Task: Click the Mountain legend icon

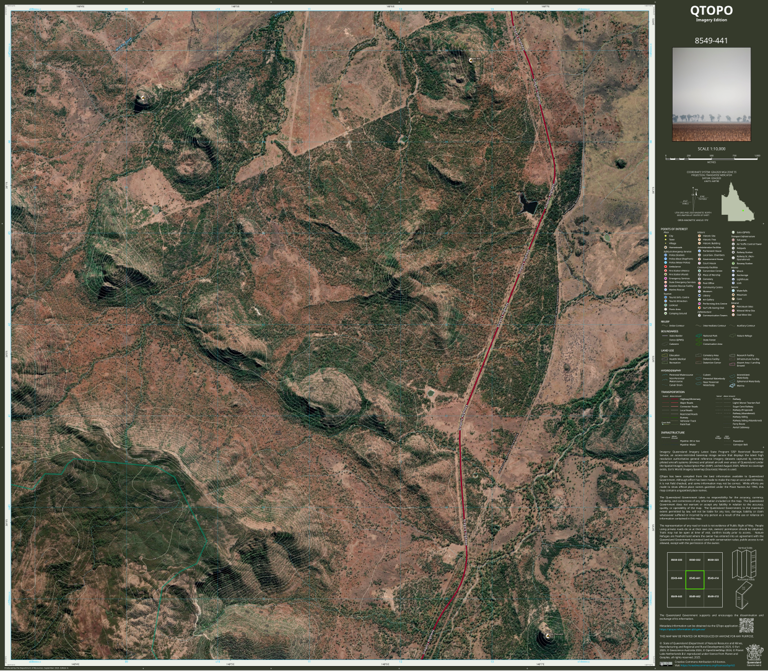Action: (x=733, y=295)
